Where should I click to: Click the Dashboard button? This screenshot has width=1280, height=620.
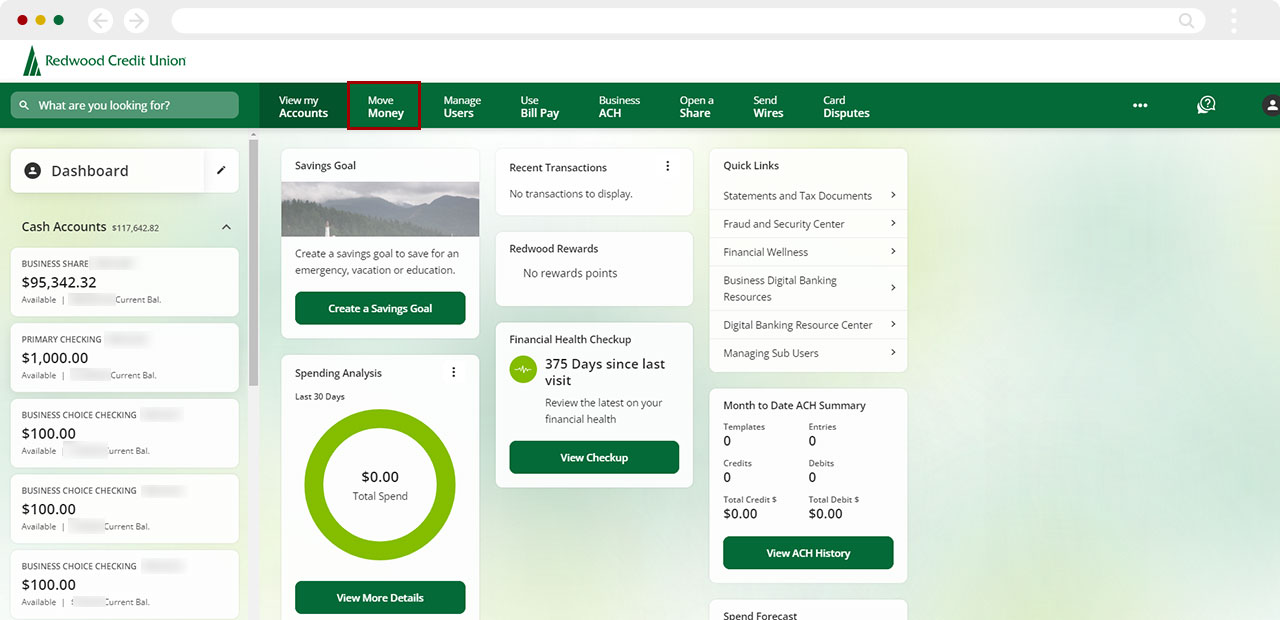[108, 171]
